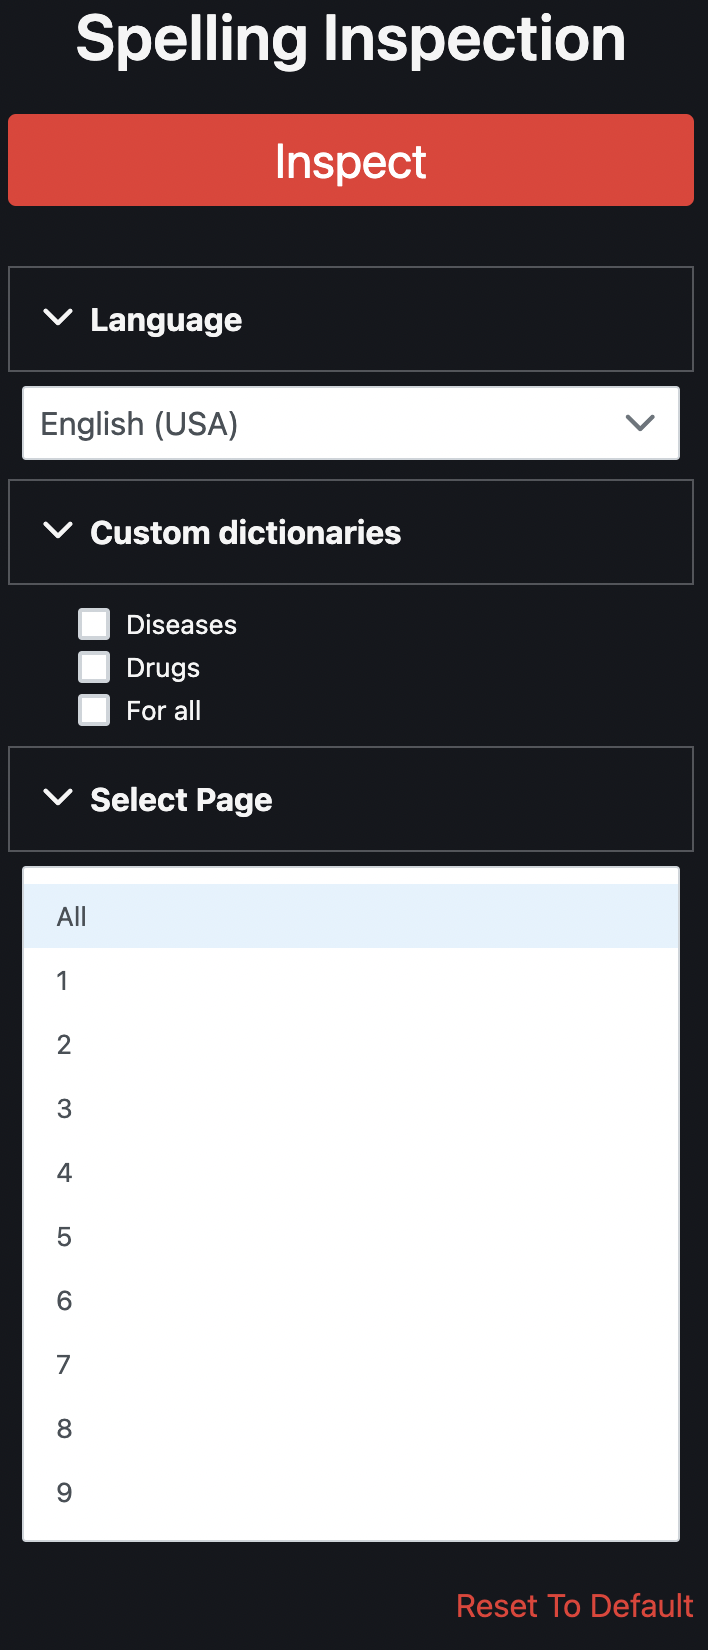
Task: Collapse the Select Page section chevron
Action: [x=59, y=798]
